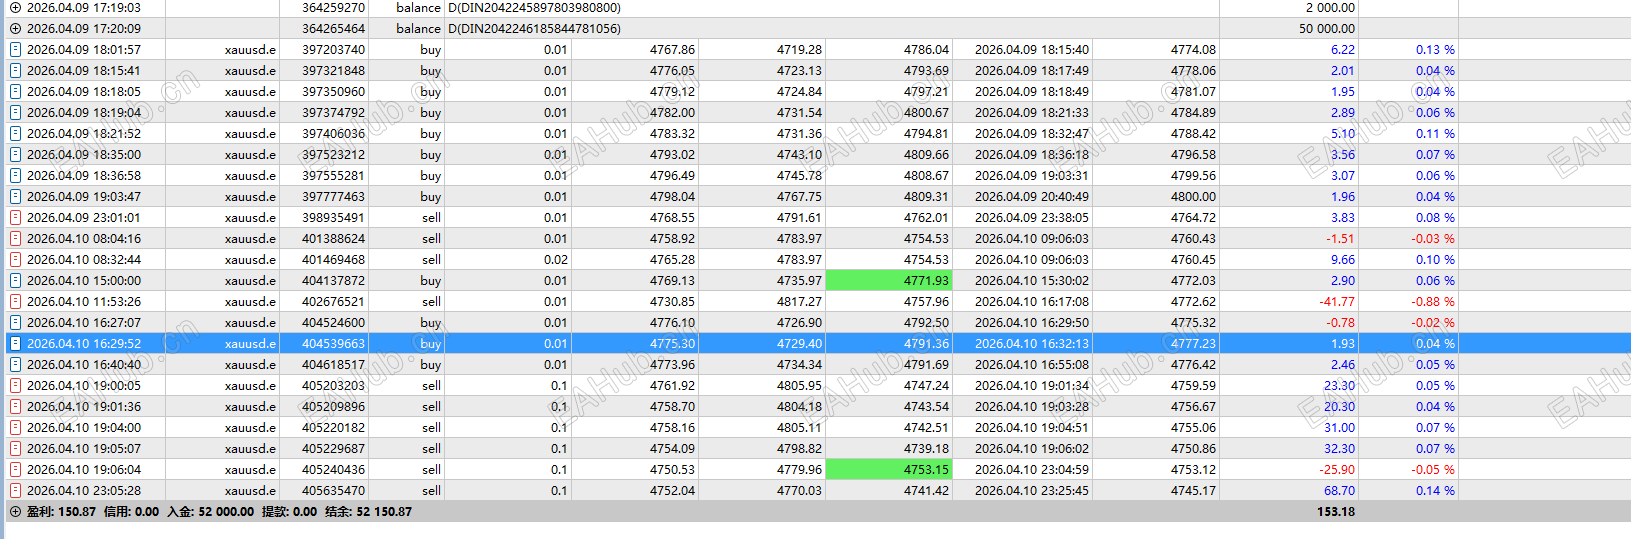1631x539 pixels.
Task: Click the profit value 32.30
Action: coord(1339,448)
